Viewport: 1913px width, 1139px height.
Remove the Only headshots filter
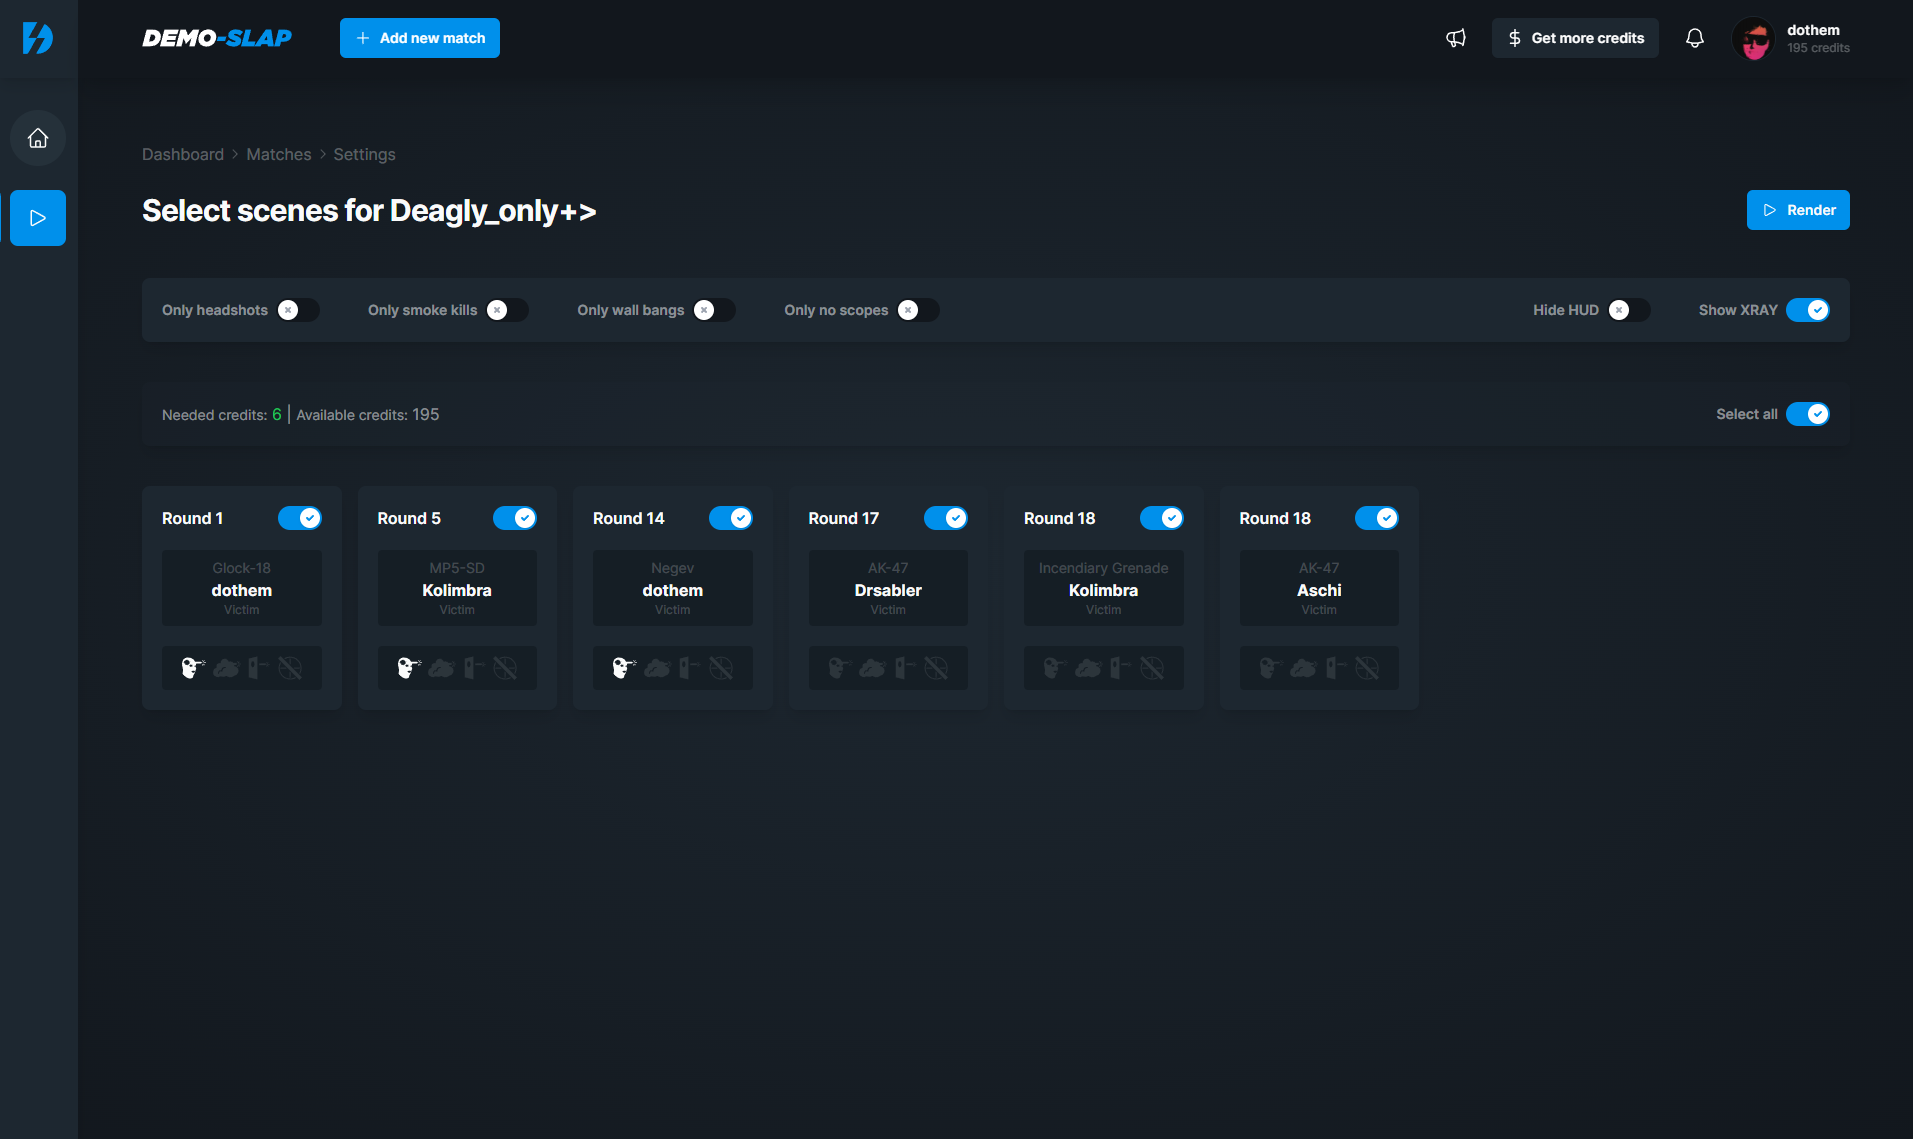click(x=289, y=310)
